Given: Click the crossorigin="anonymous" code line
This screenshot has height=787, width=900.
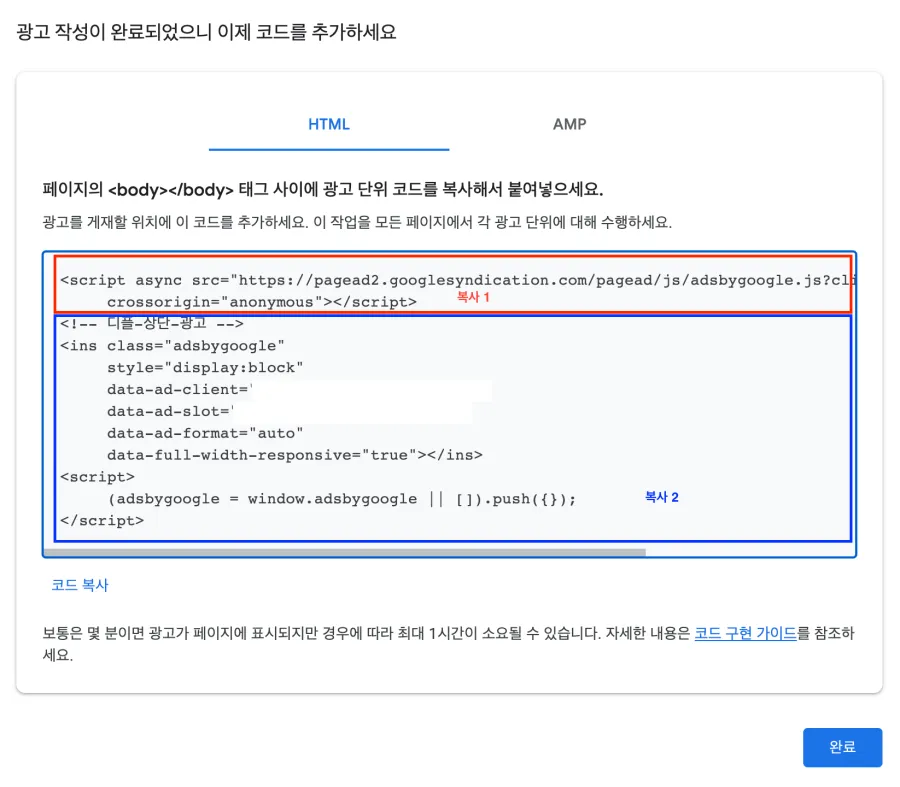Looking at the screenshot, I should [x=262, y=302].
